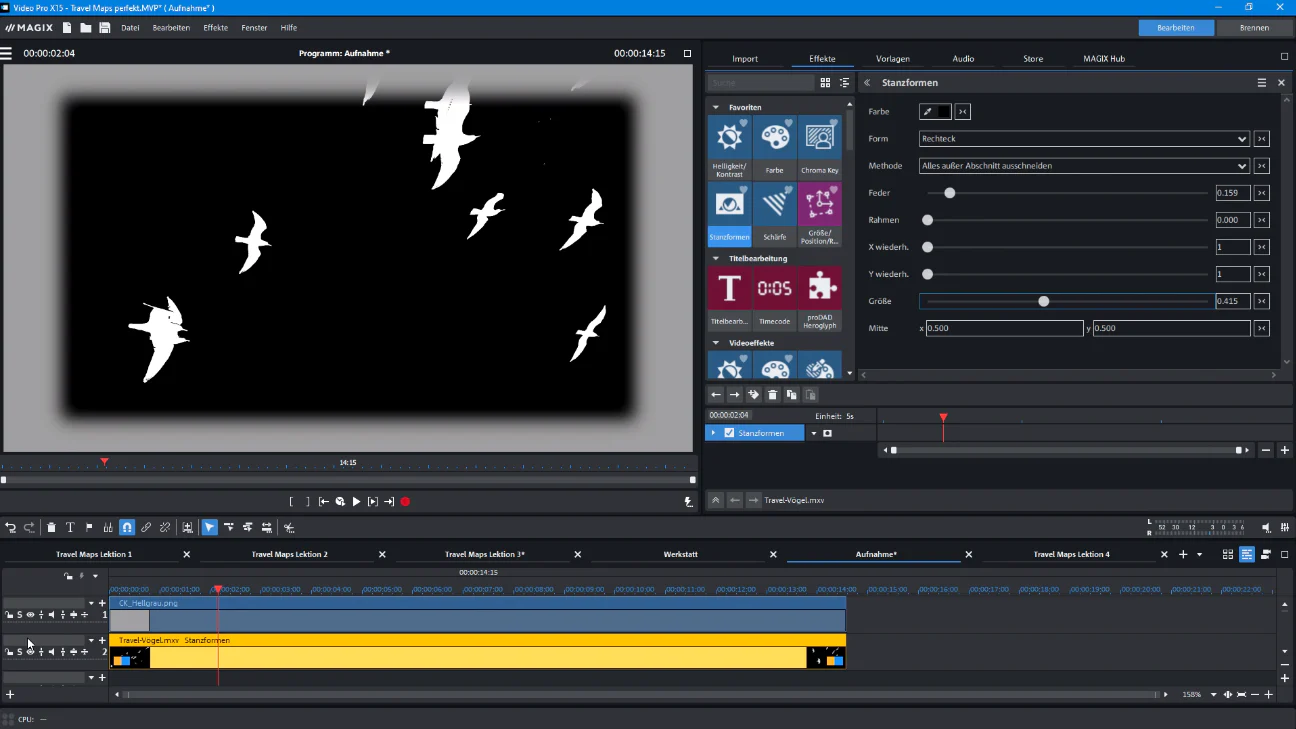The height and width of the screenshot is (729, 1296).
Task: Click the undo arrow in the timeline toolbar
Action: click(x=11, y=527)
